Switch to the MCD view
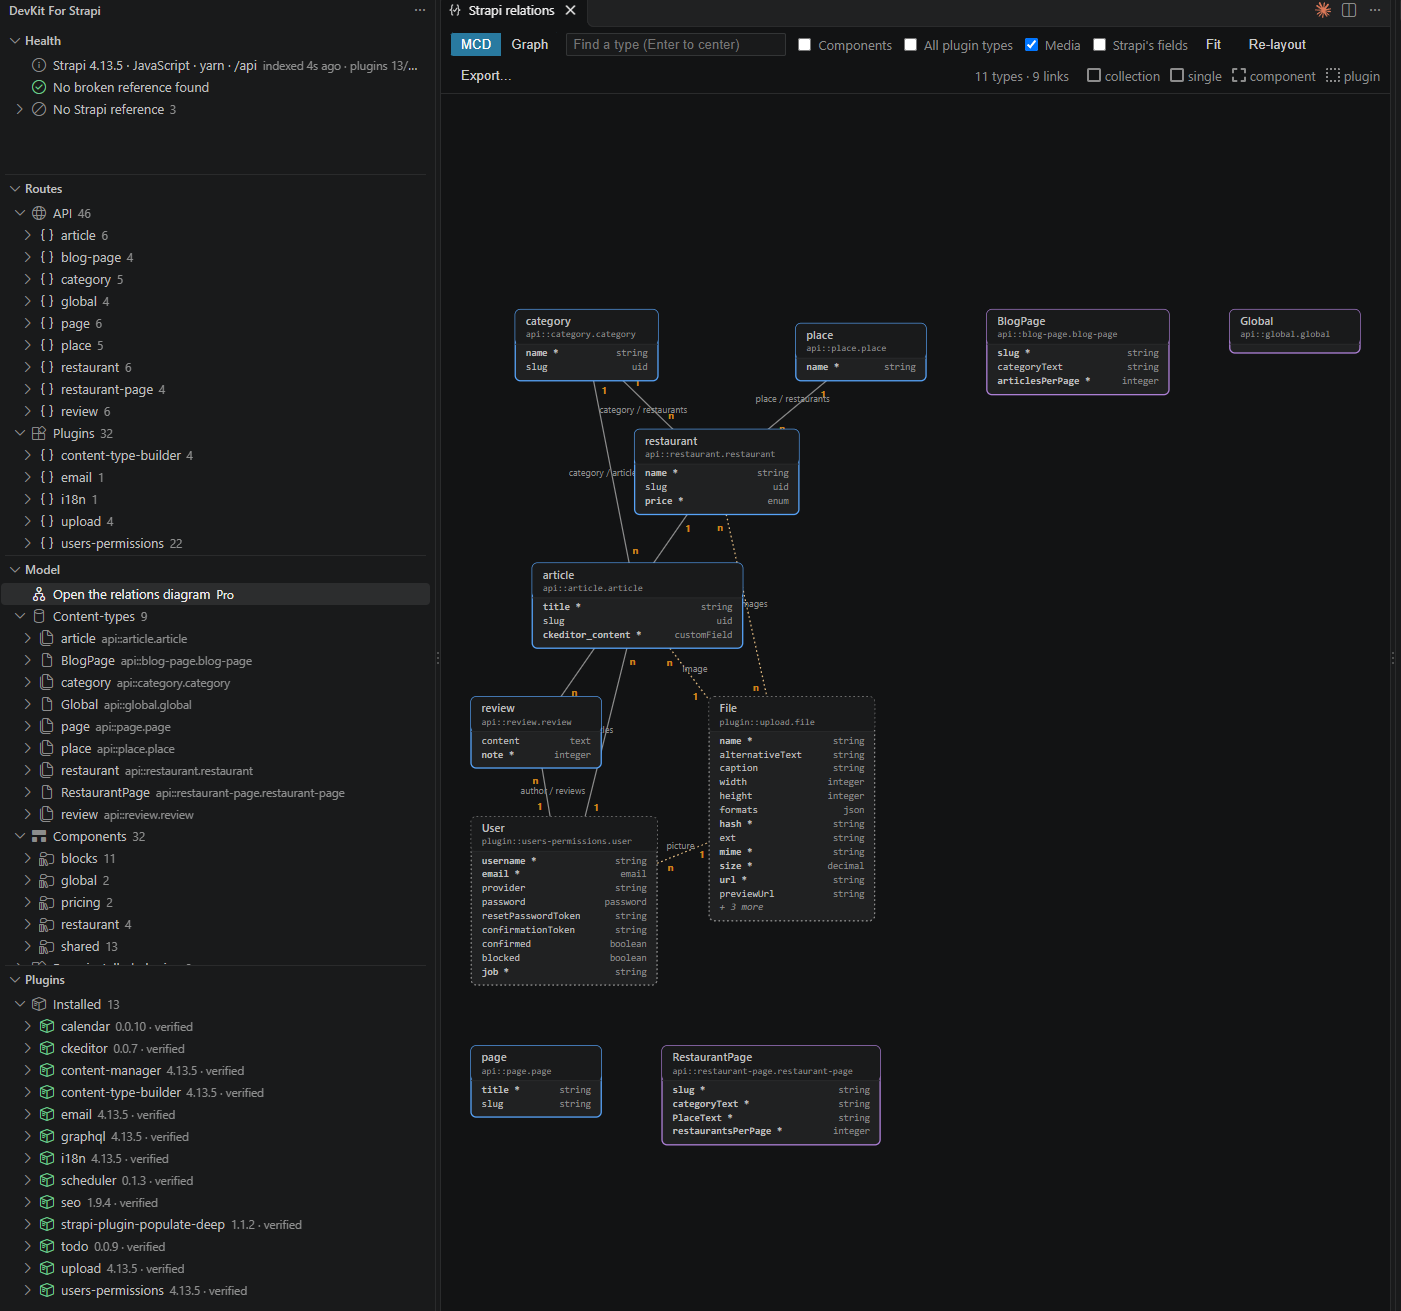 click(476, 44)
